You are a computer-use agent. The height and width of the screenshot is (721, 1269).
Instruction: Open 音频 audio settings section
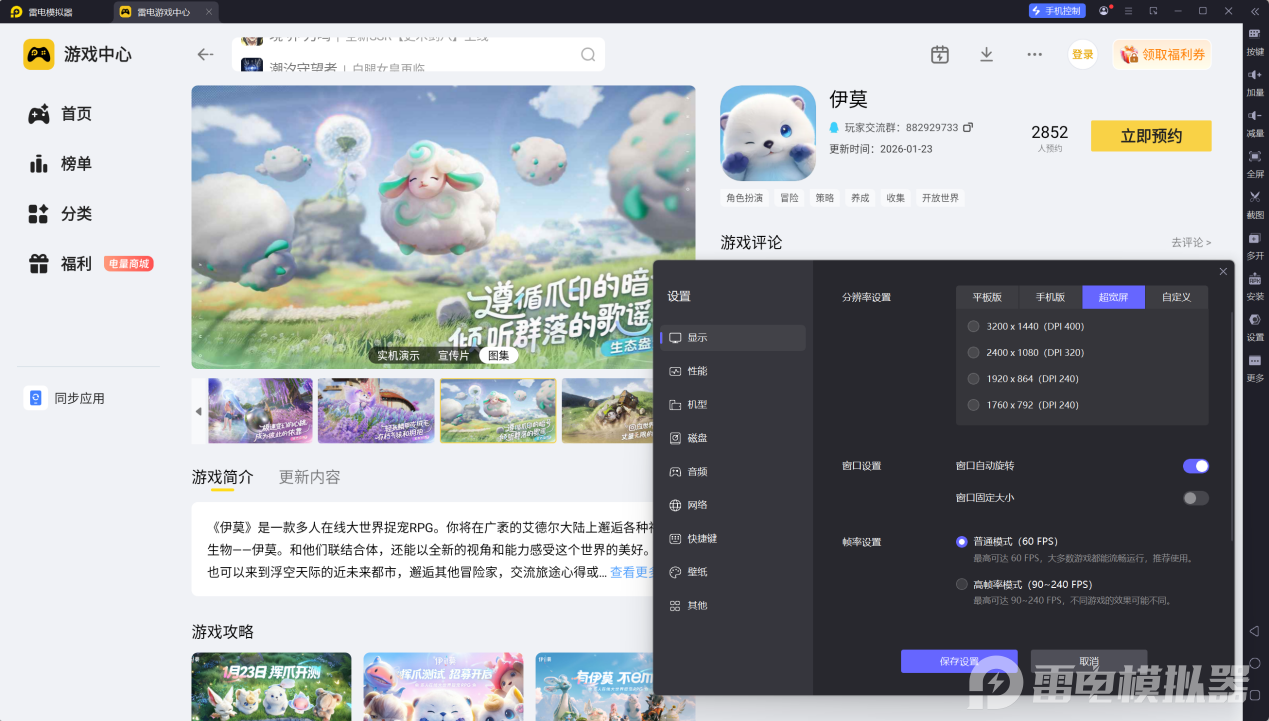[733, 472]
